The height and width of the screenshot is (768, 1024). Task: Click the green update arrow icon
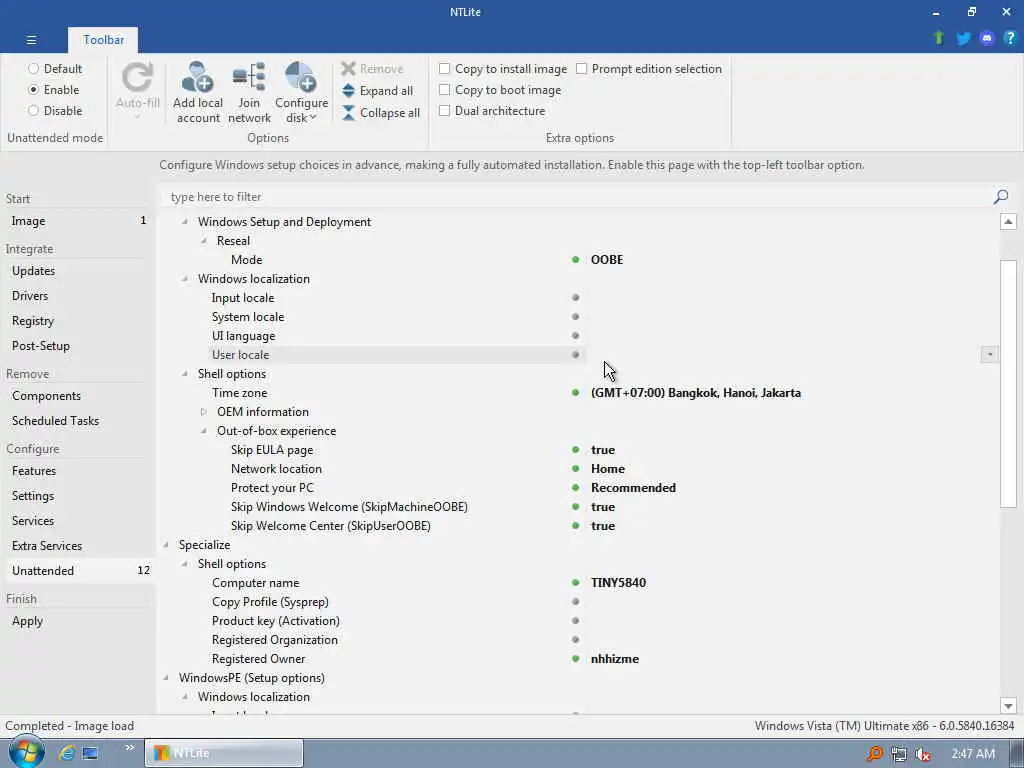(x=939, y=38)
